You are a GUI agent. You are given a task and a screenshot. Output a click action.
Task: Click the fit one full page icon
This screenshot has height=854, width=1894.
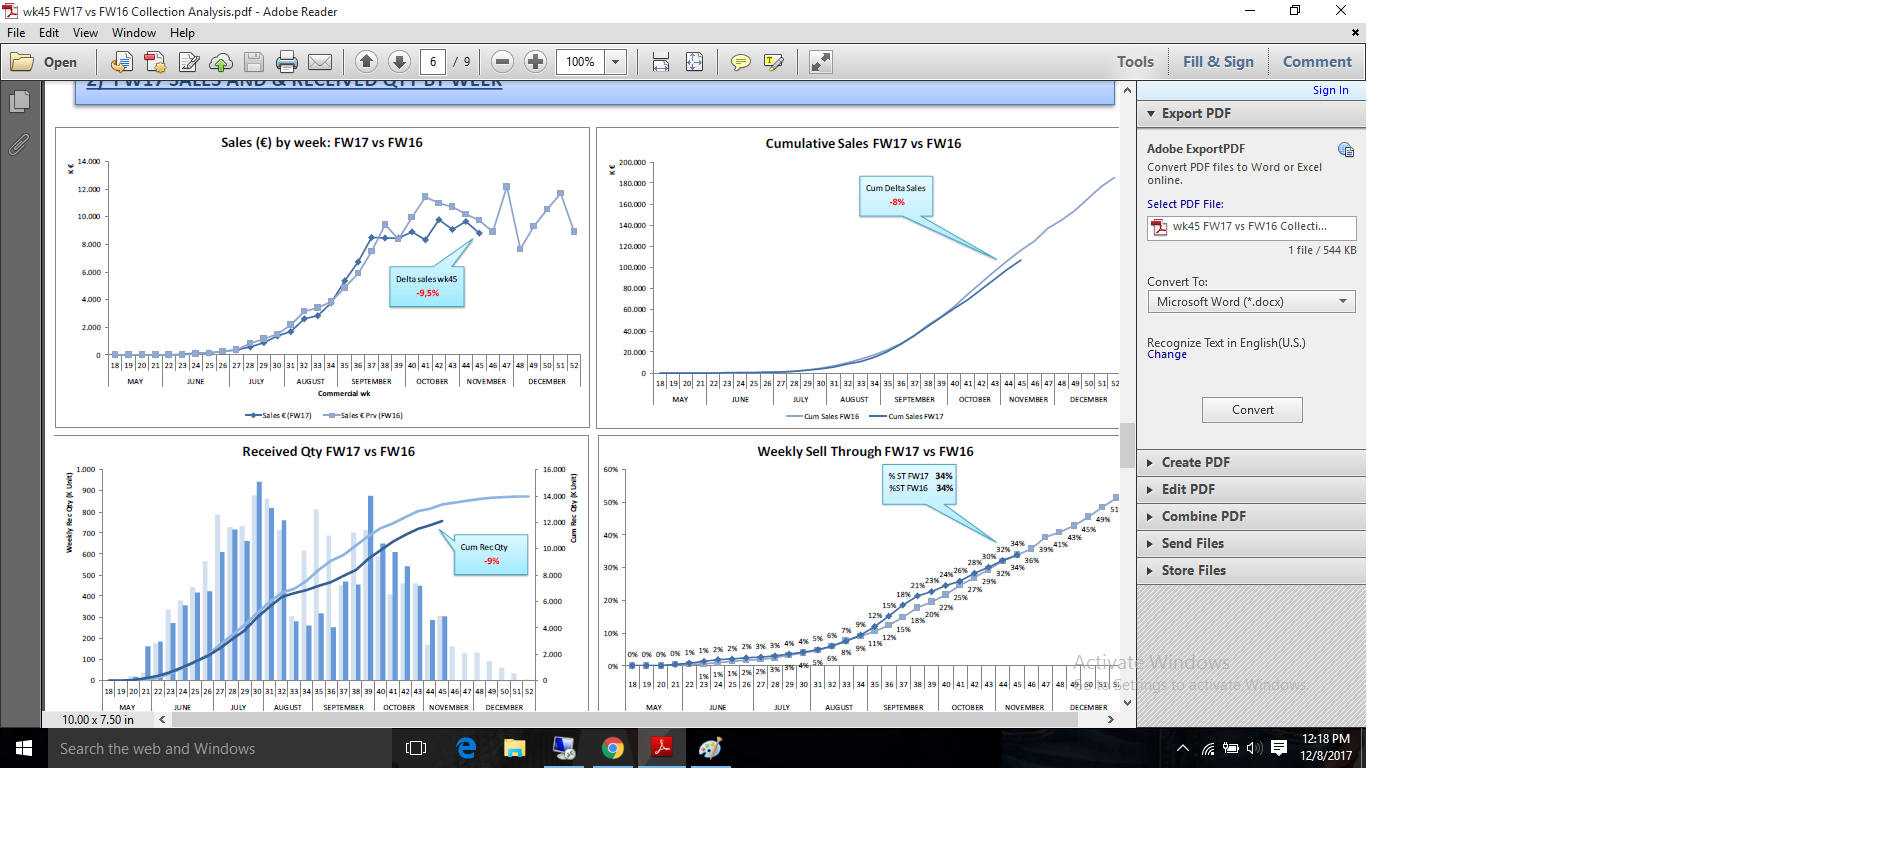(x=695, y=62)
